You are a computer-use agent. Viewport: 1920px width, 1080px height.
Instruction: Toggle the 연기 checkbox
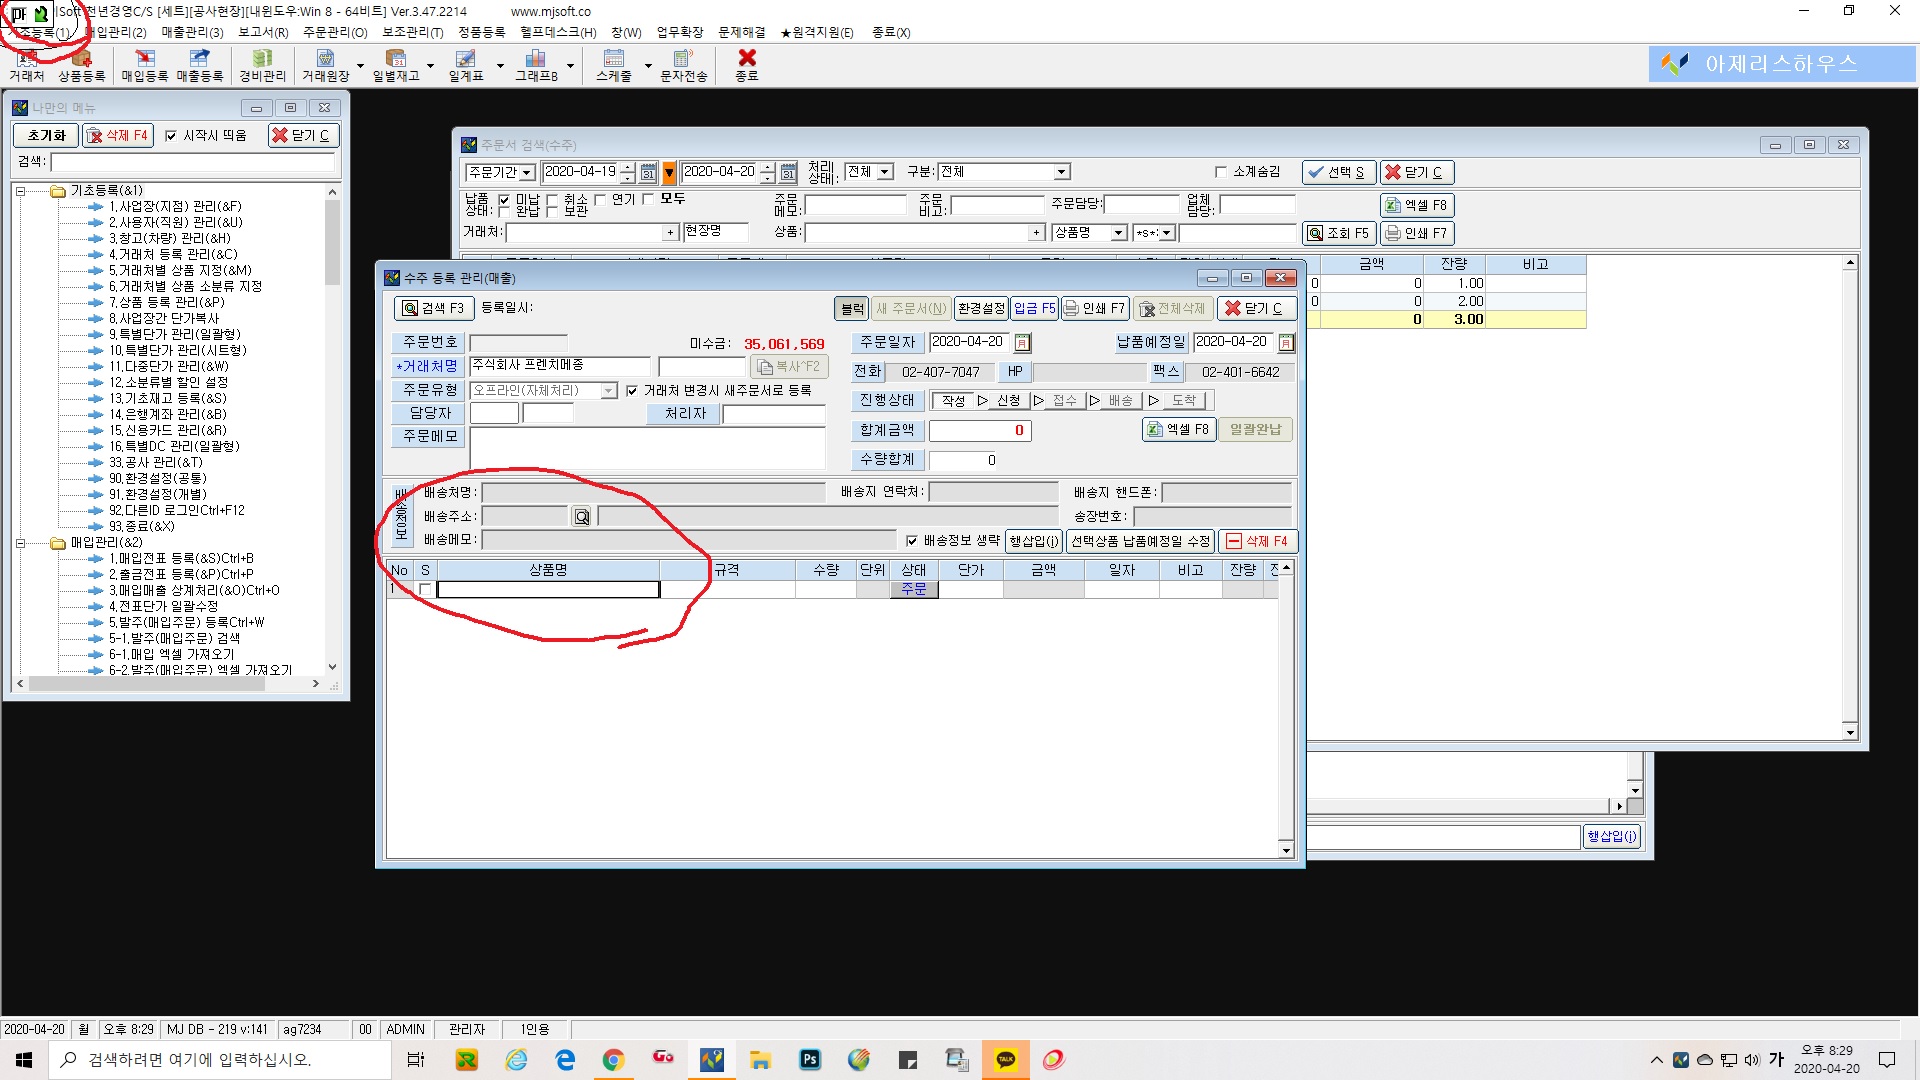[x=600, y=200]
